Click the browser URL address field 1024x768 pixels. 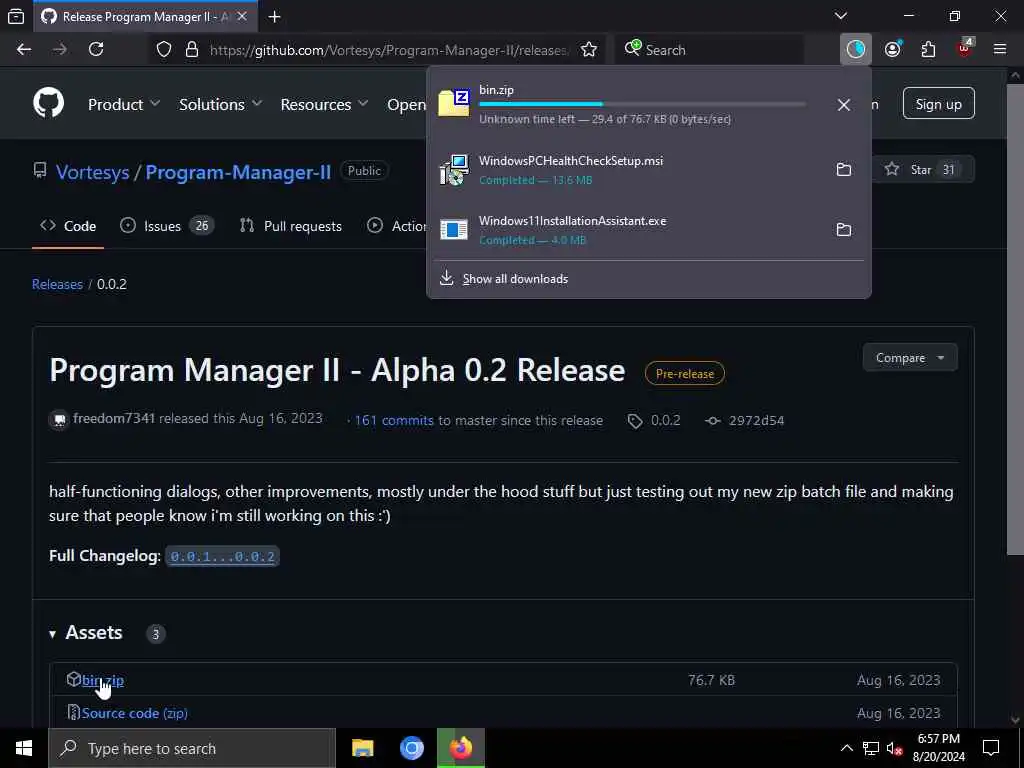click(389, 50)
